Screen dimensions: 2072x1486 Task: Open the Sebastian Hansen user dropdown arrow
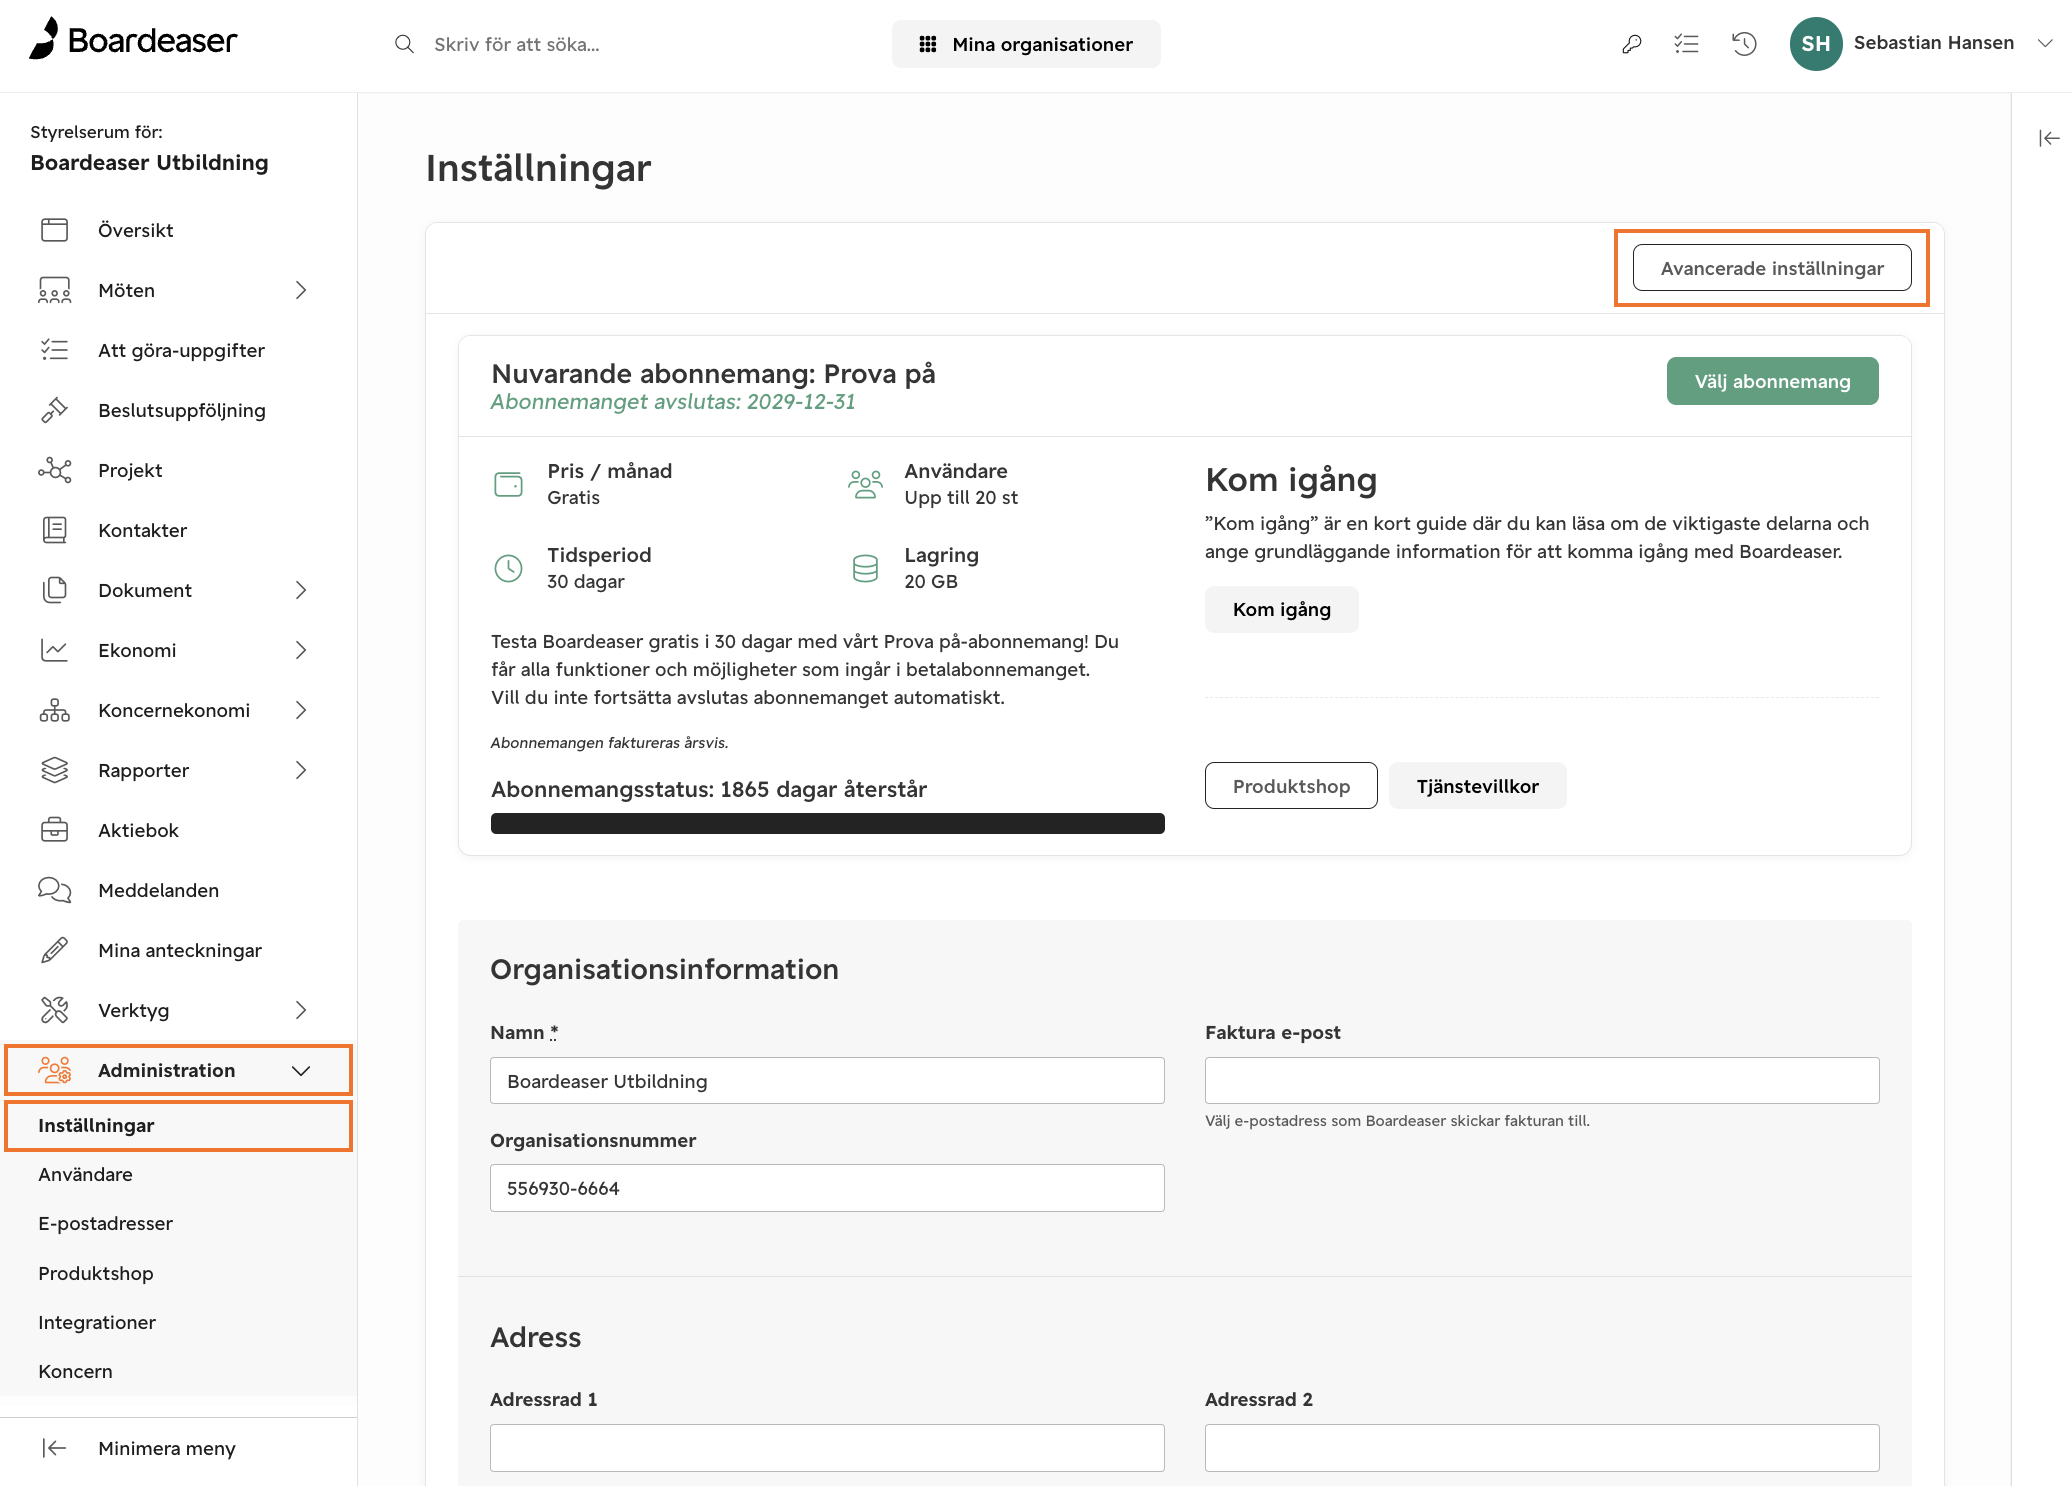coord(2045,43)
